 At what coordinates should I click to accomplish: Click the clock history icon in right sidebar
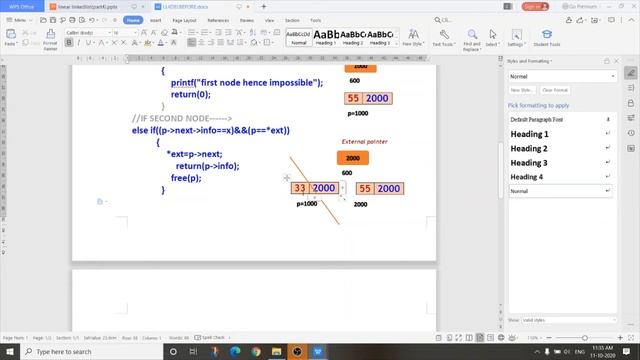631,133
